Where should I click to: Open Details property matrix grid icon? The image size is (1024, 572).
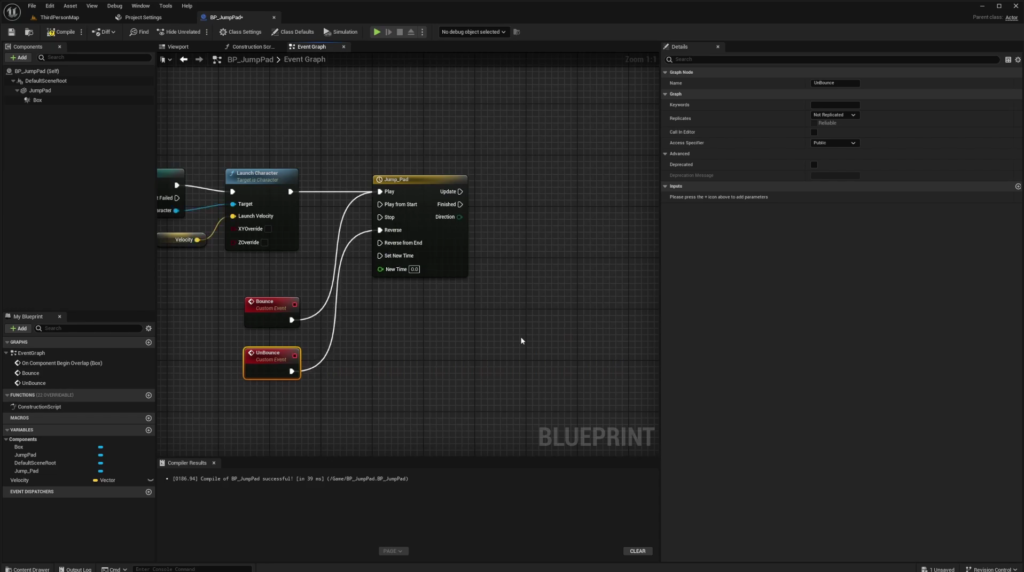pos(1008,59)
